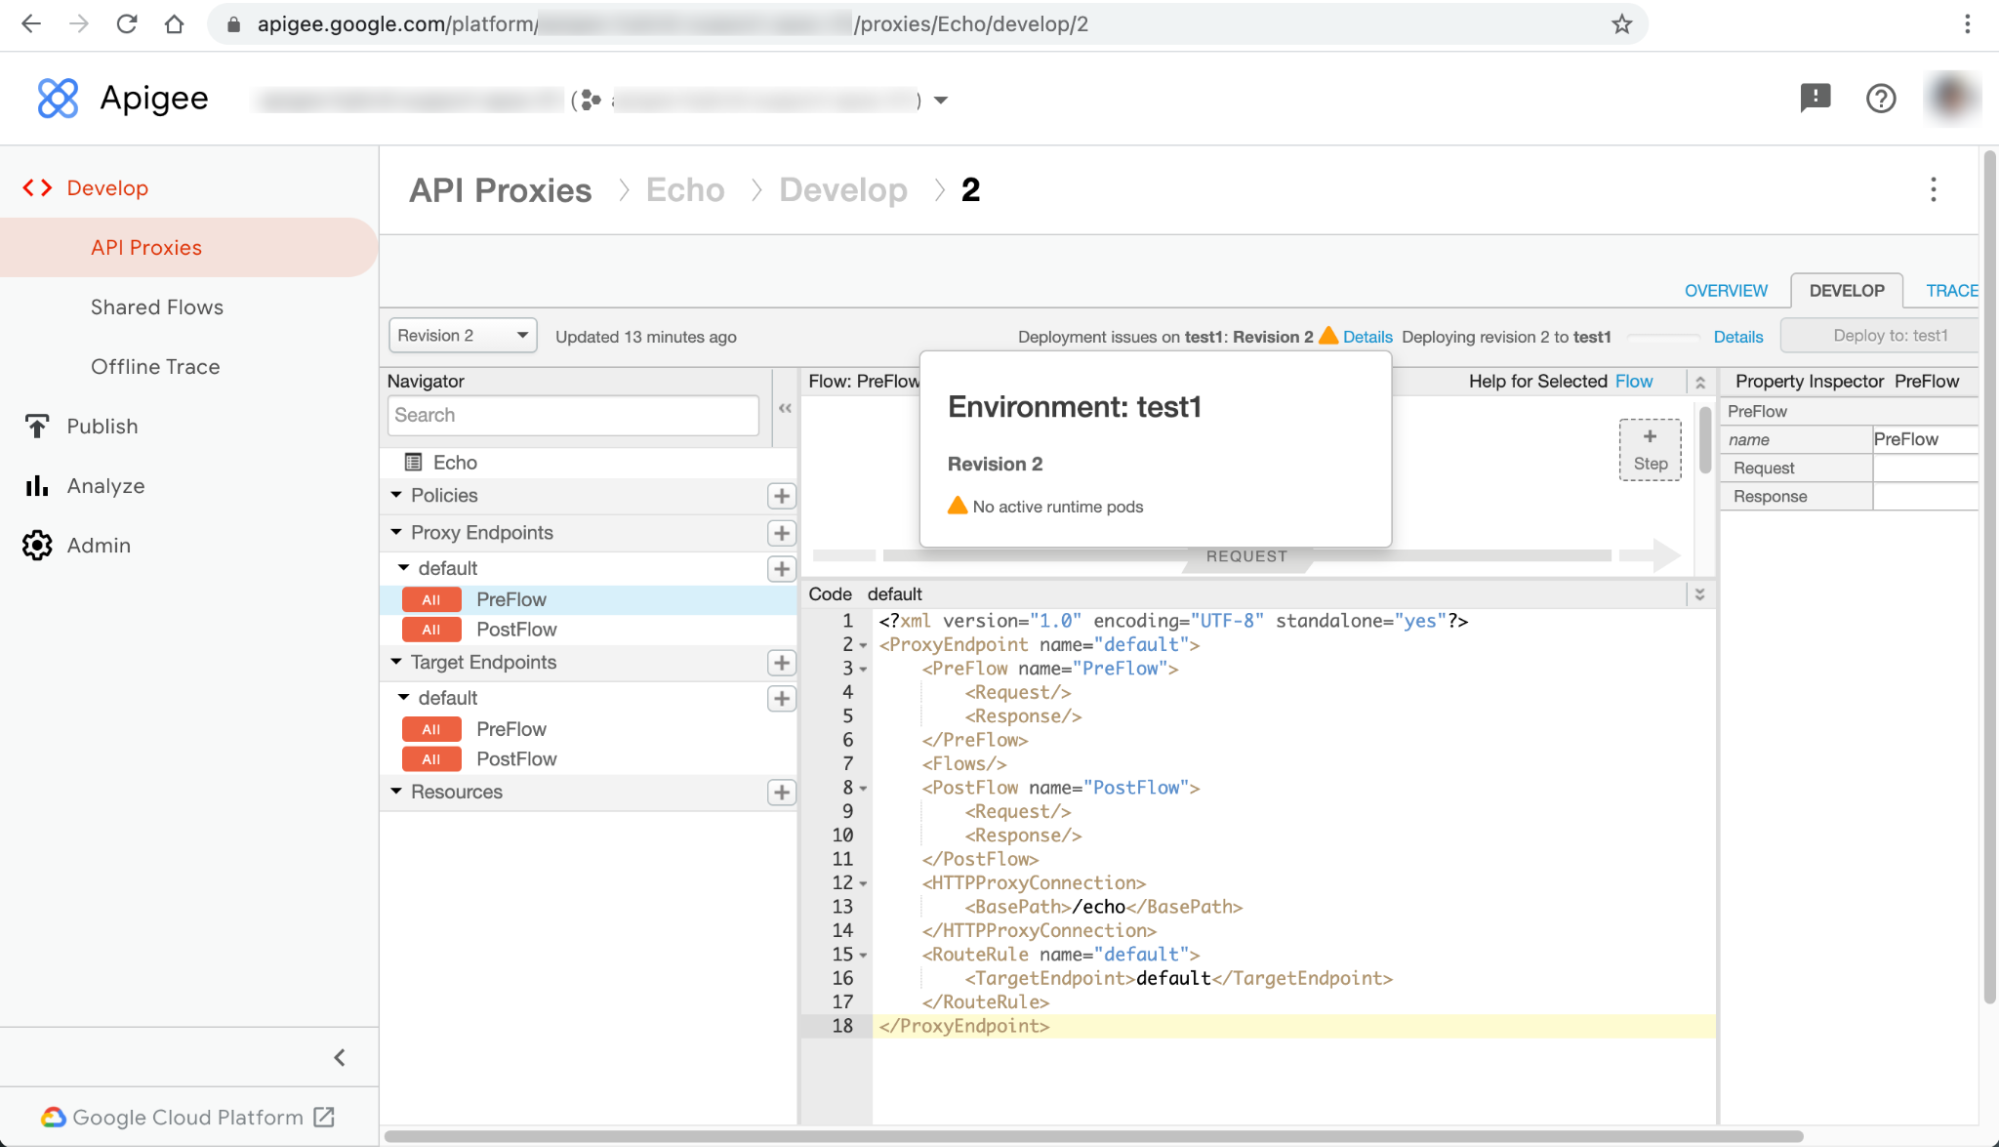Bookmark page with star icon
Screen dimensions: 1999x1147
1621,24
